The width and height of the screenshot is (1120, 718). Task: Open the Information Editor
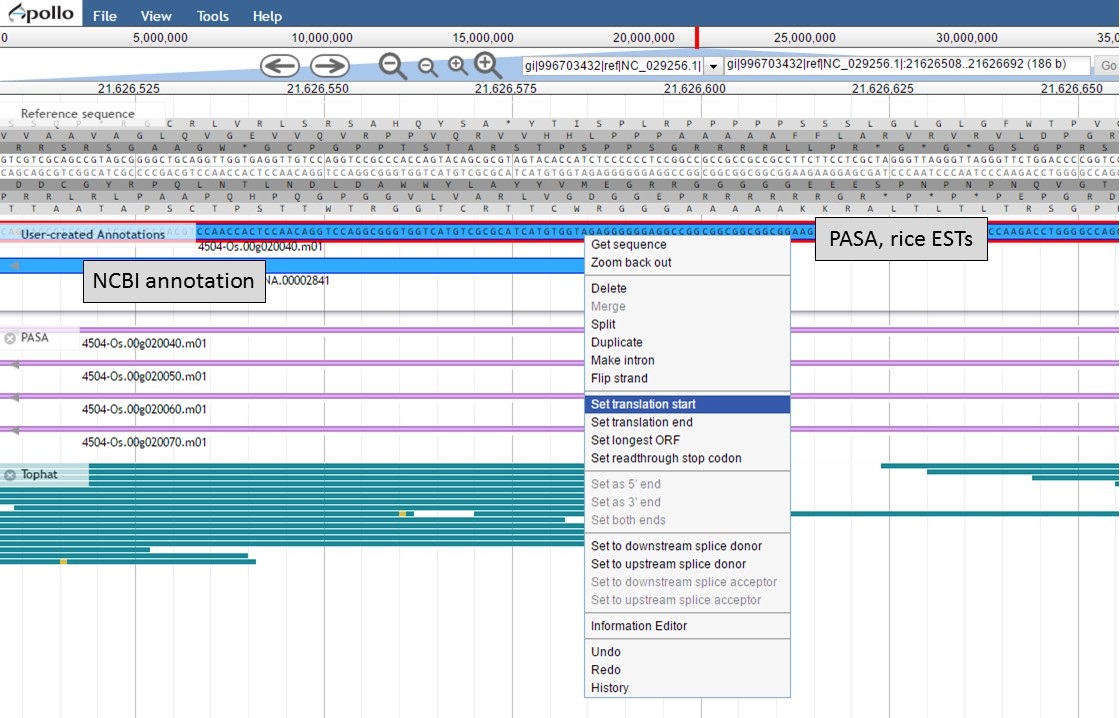coord(687,626)
